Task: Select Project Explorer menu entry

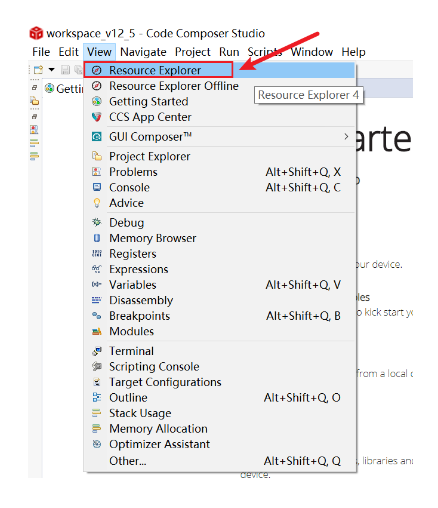Action: (x=220, y=156)
